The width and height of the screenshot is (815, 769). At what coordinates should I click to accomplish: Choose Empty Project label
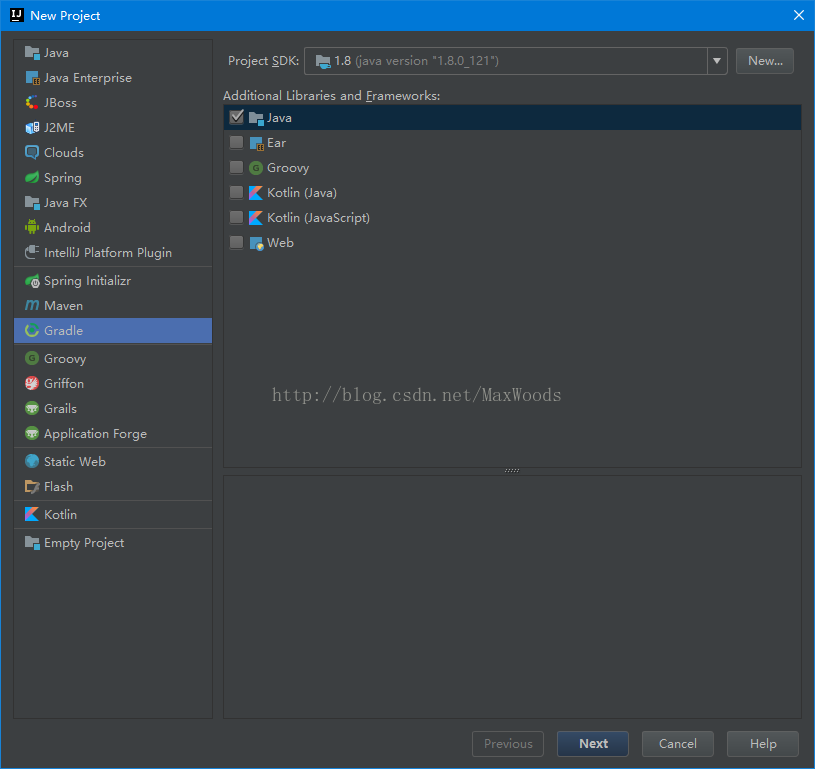(84, 543)
